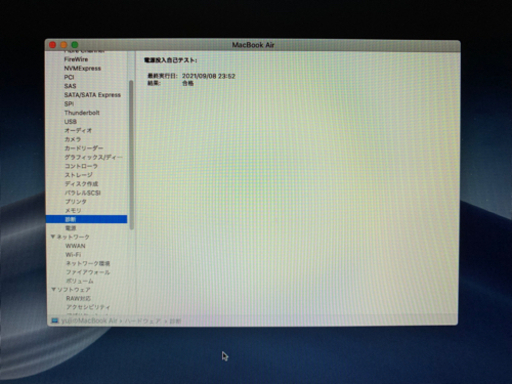Select ボリューム in the sidebar
This screenshot has width=512, height=384.
point(79,281)
